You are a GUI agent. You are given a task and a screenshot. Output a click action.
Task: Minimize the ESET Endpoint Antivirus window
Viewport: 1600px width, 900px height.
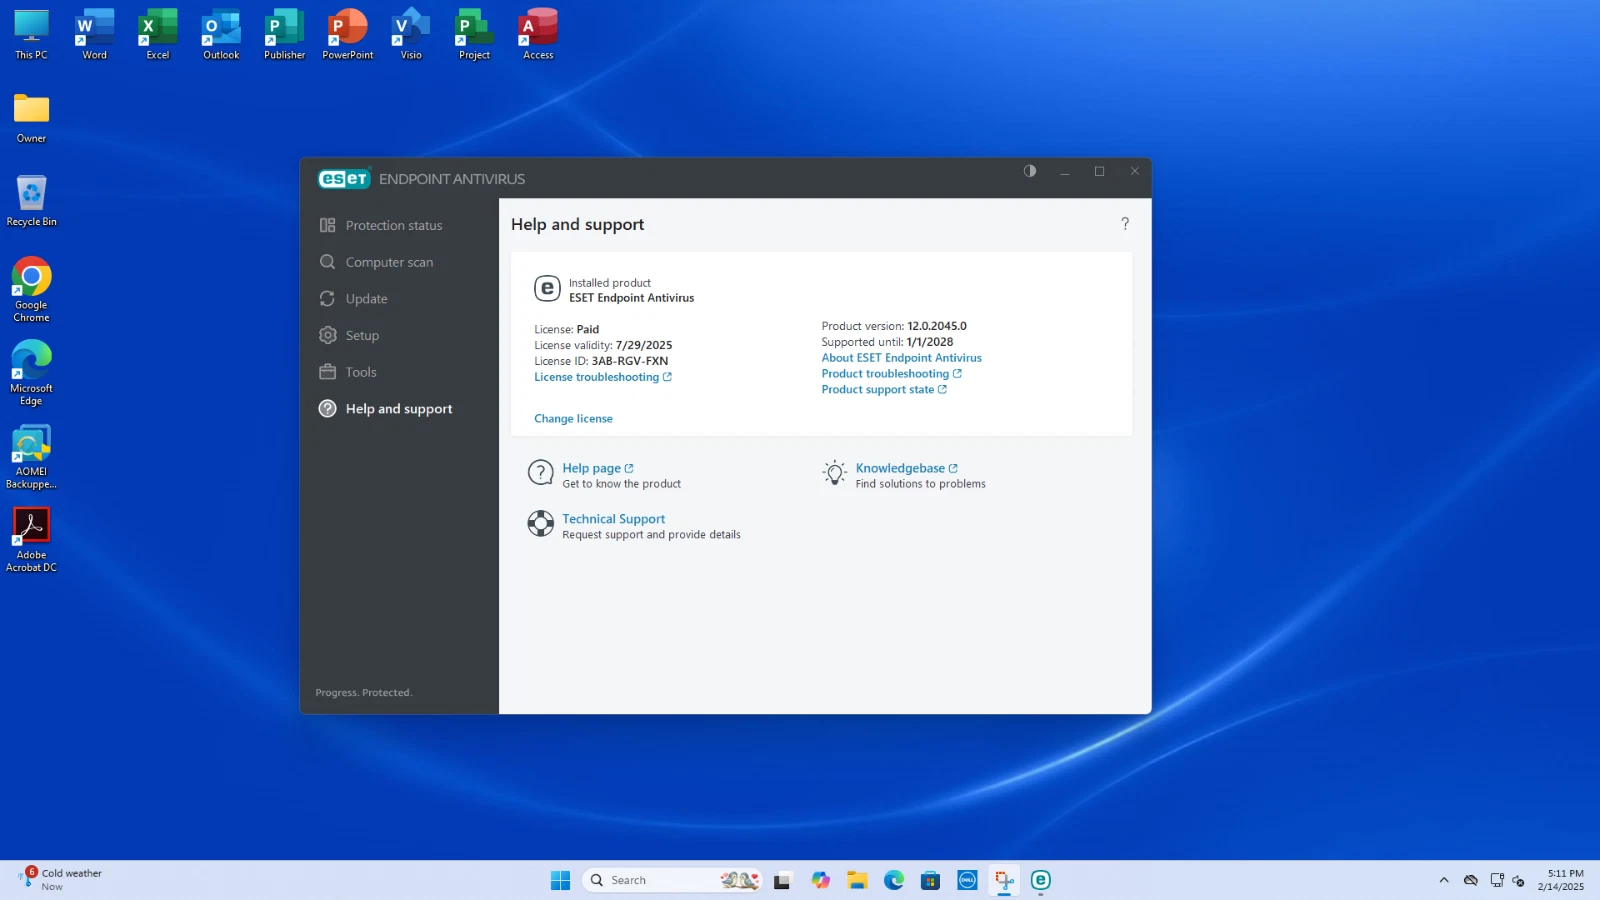(1065, 171)
